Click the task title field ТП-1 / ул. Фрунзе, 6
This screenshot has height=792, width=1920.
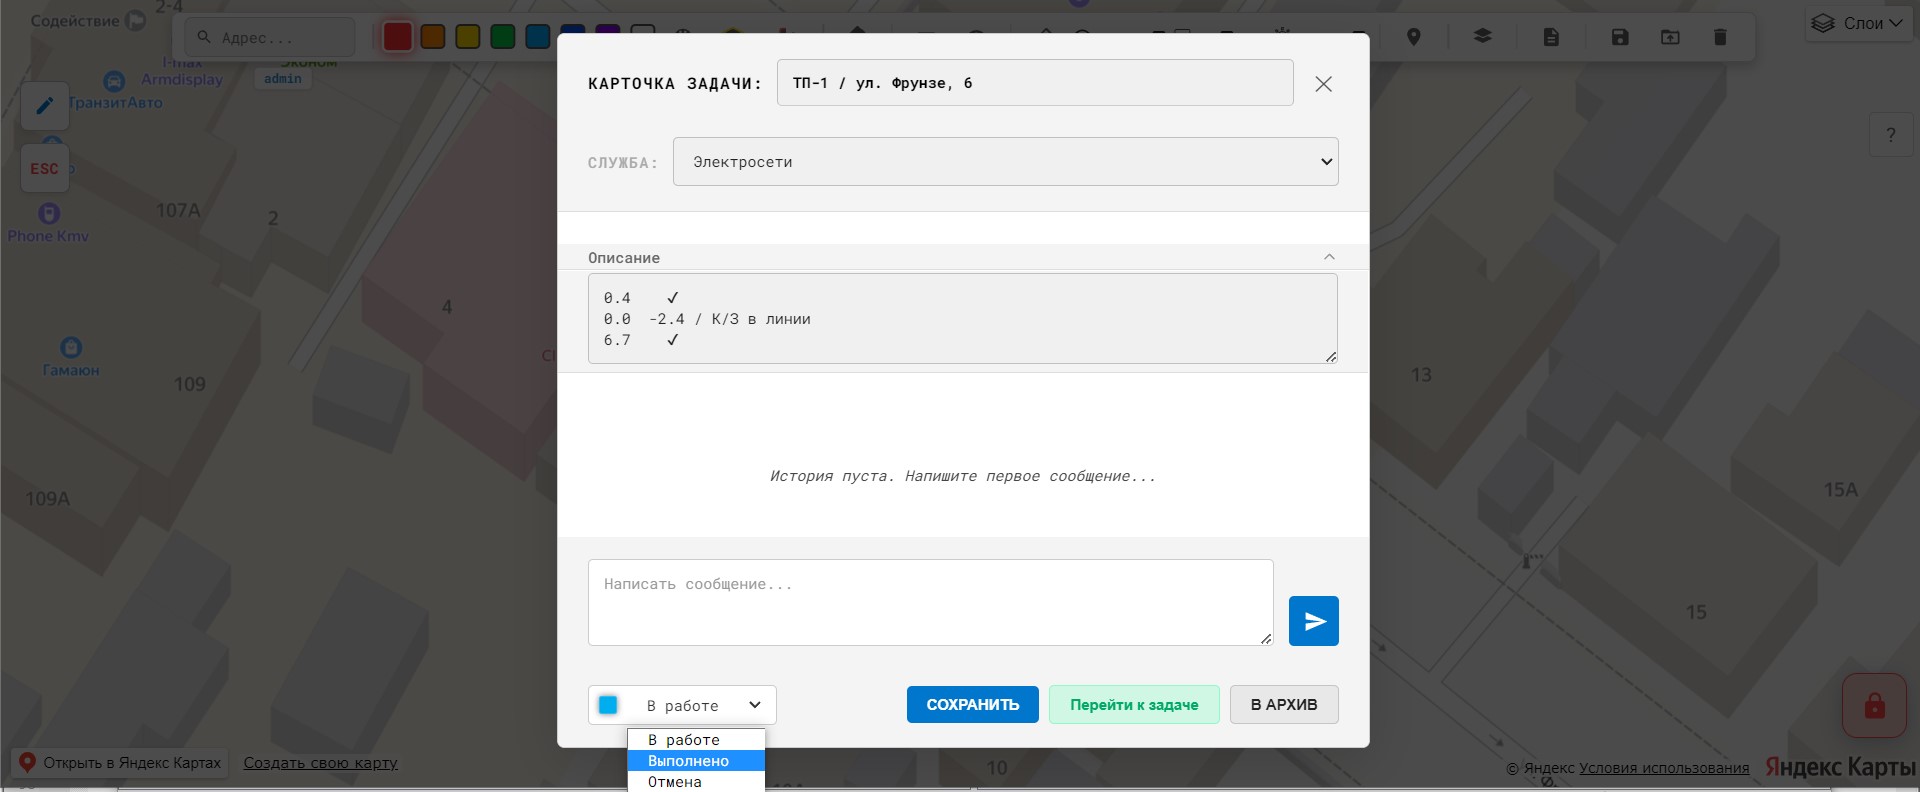pyautogui.click(x=1035, y=83)
